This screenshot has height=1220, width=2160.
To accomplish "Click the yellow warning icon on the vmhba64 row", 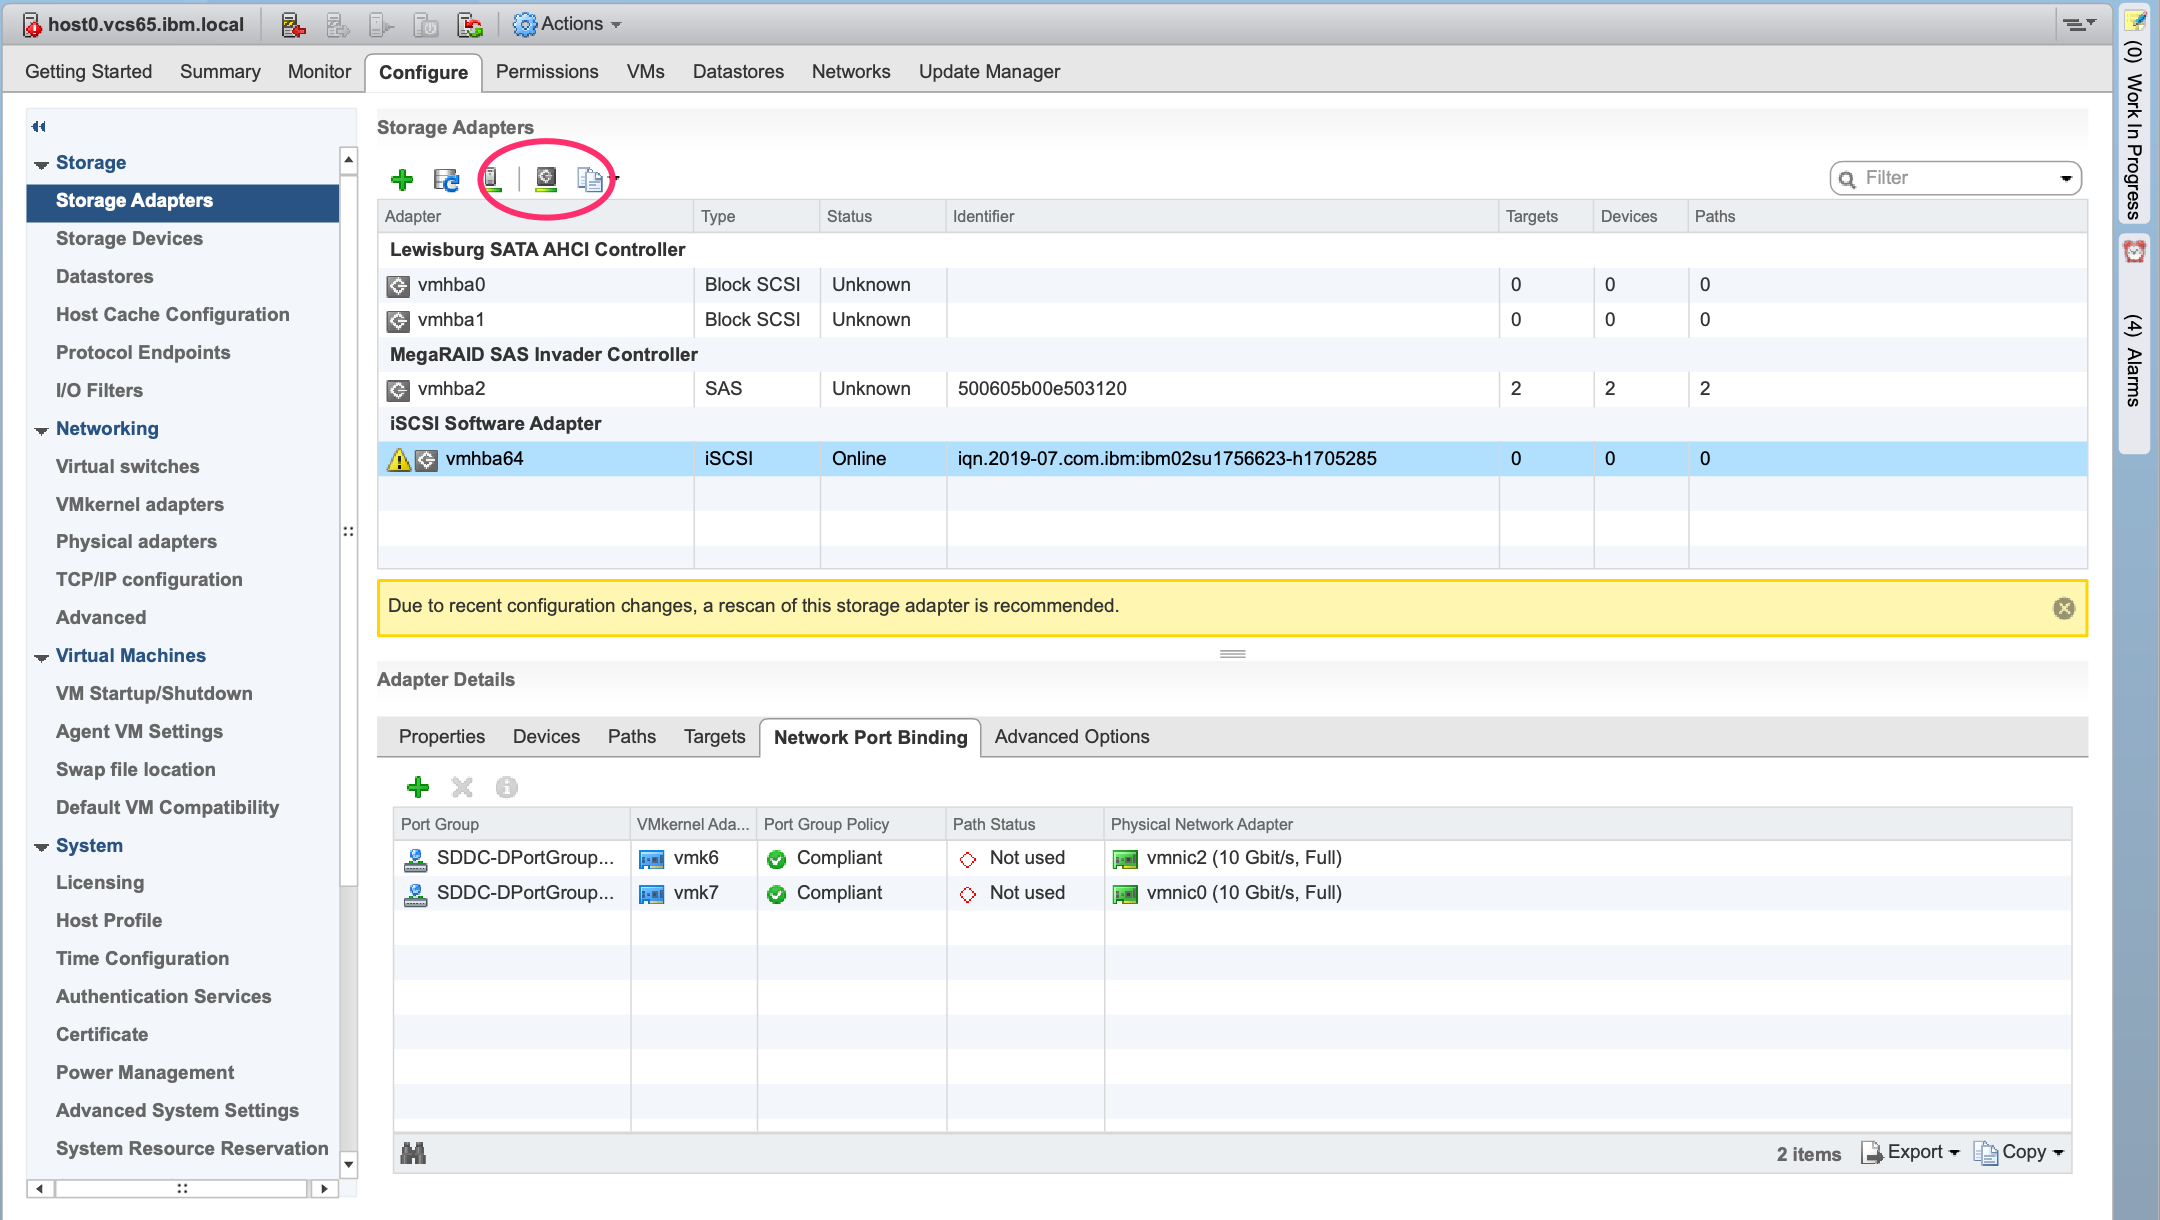I will click(399, 460).
